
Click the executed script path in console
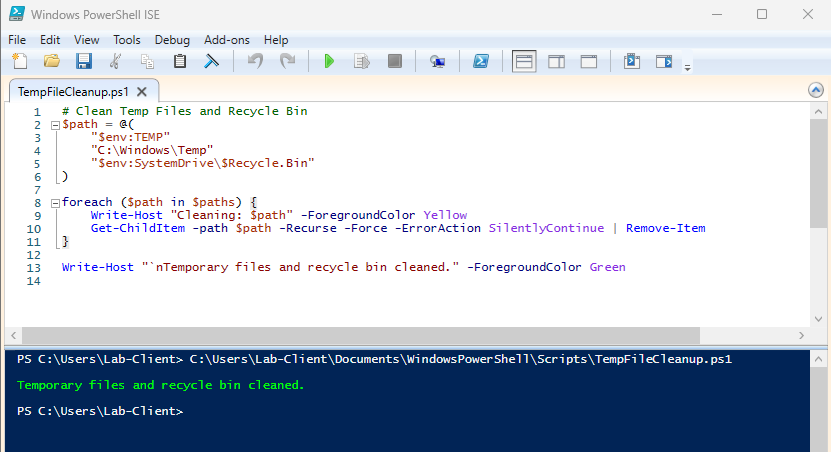coord(461,359)
